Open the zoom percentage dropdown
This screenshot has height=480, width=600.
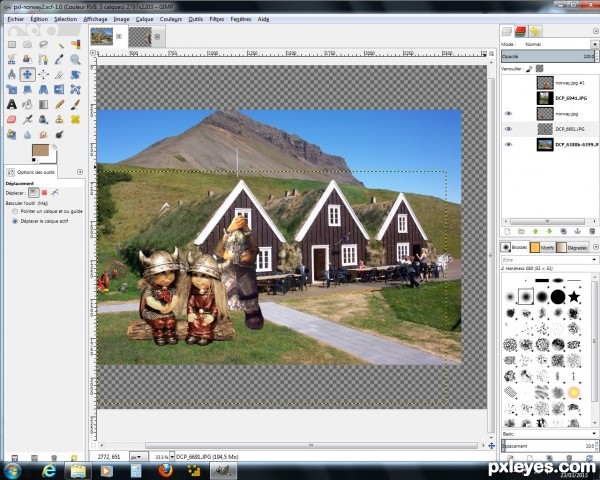[172, 457]
